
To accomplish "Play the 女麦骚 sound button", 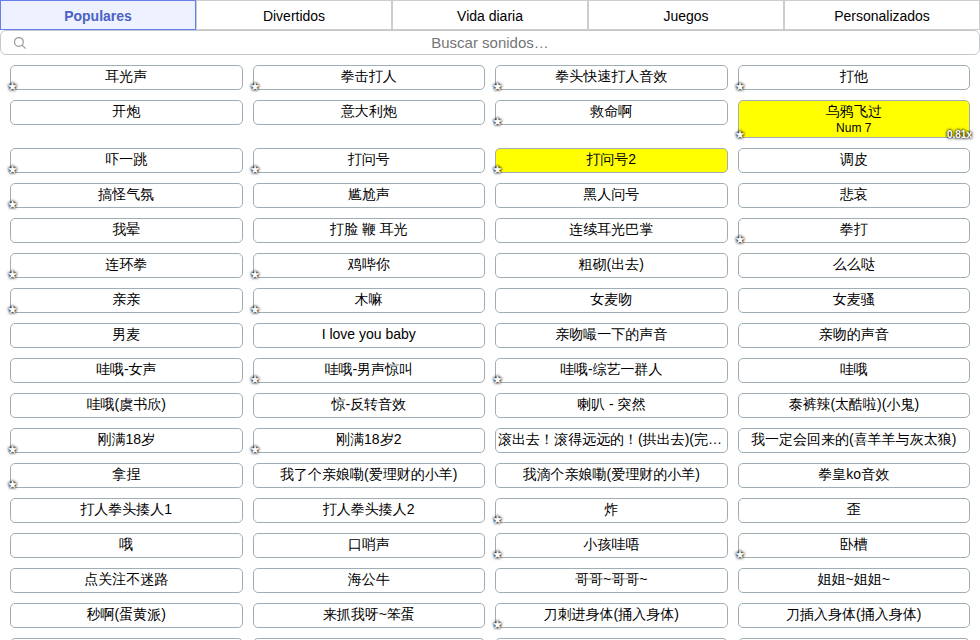I will [854, 300].
